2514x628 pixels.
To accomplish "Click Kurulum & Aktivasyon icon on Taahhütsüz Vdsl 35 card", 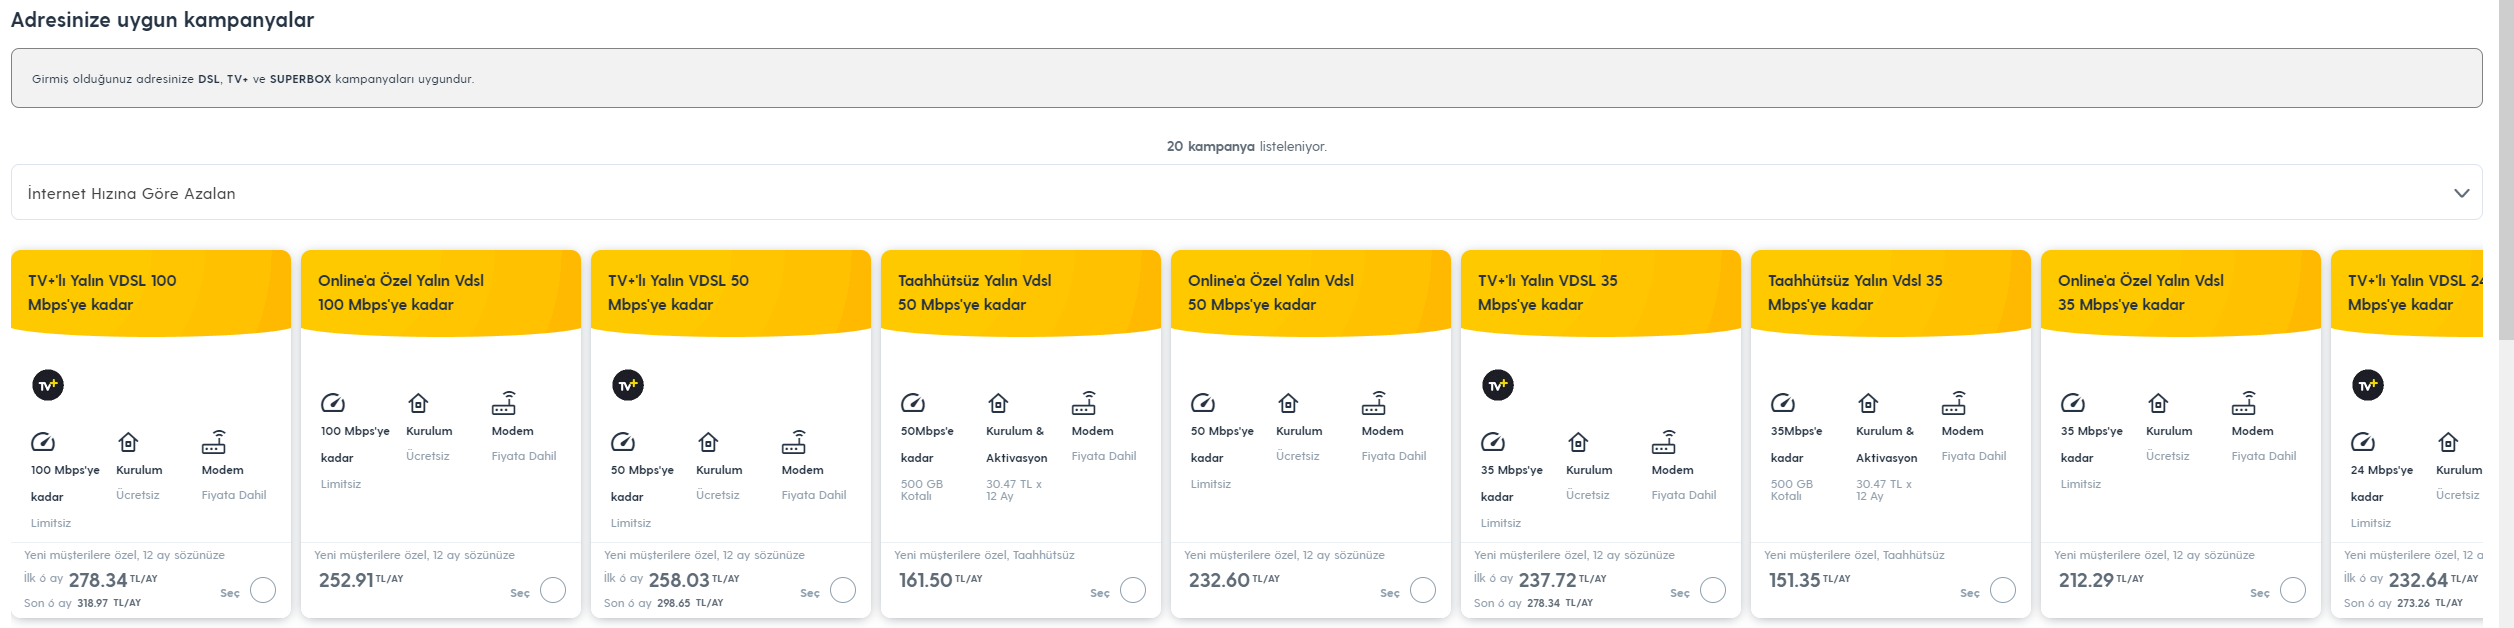I will coord(1868,403).
